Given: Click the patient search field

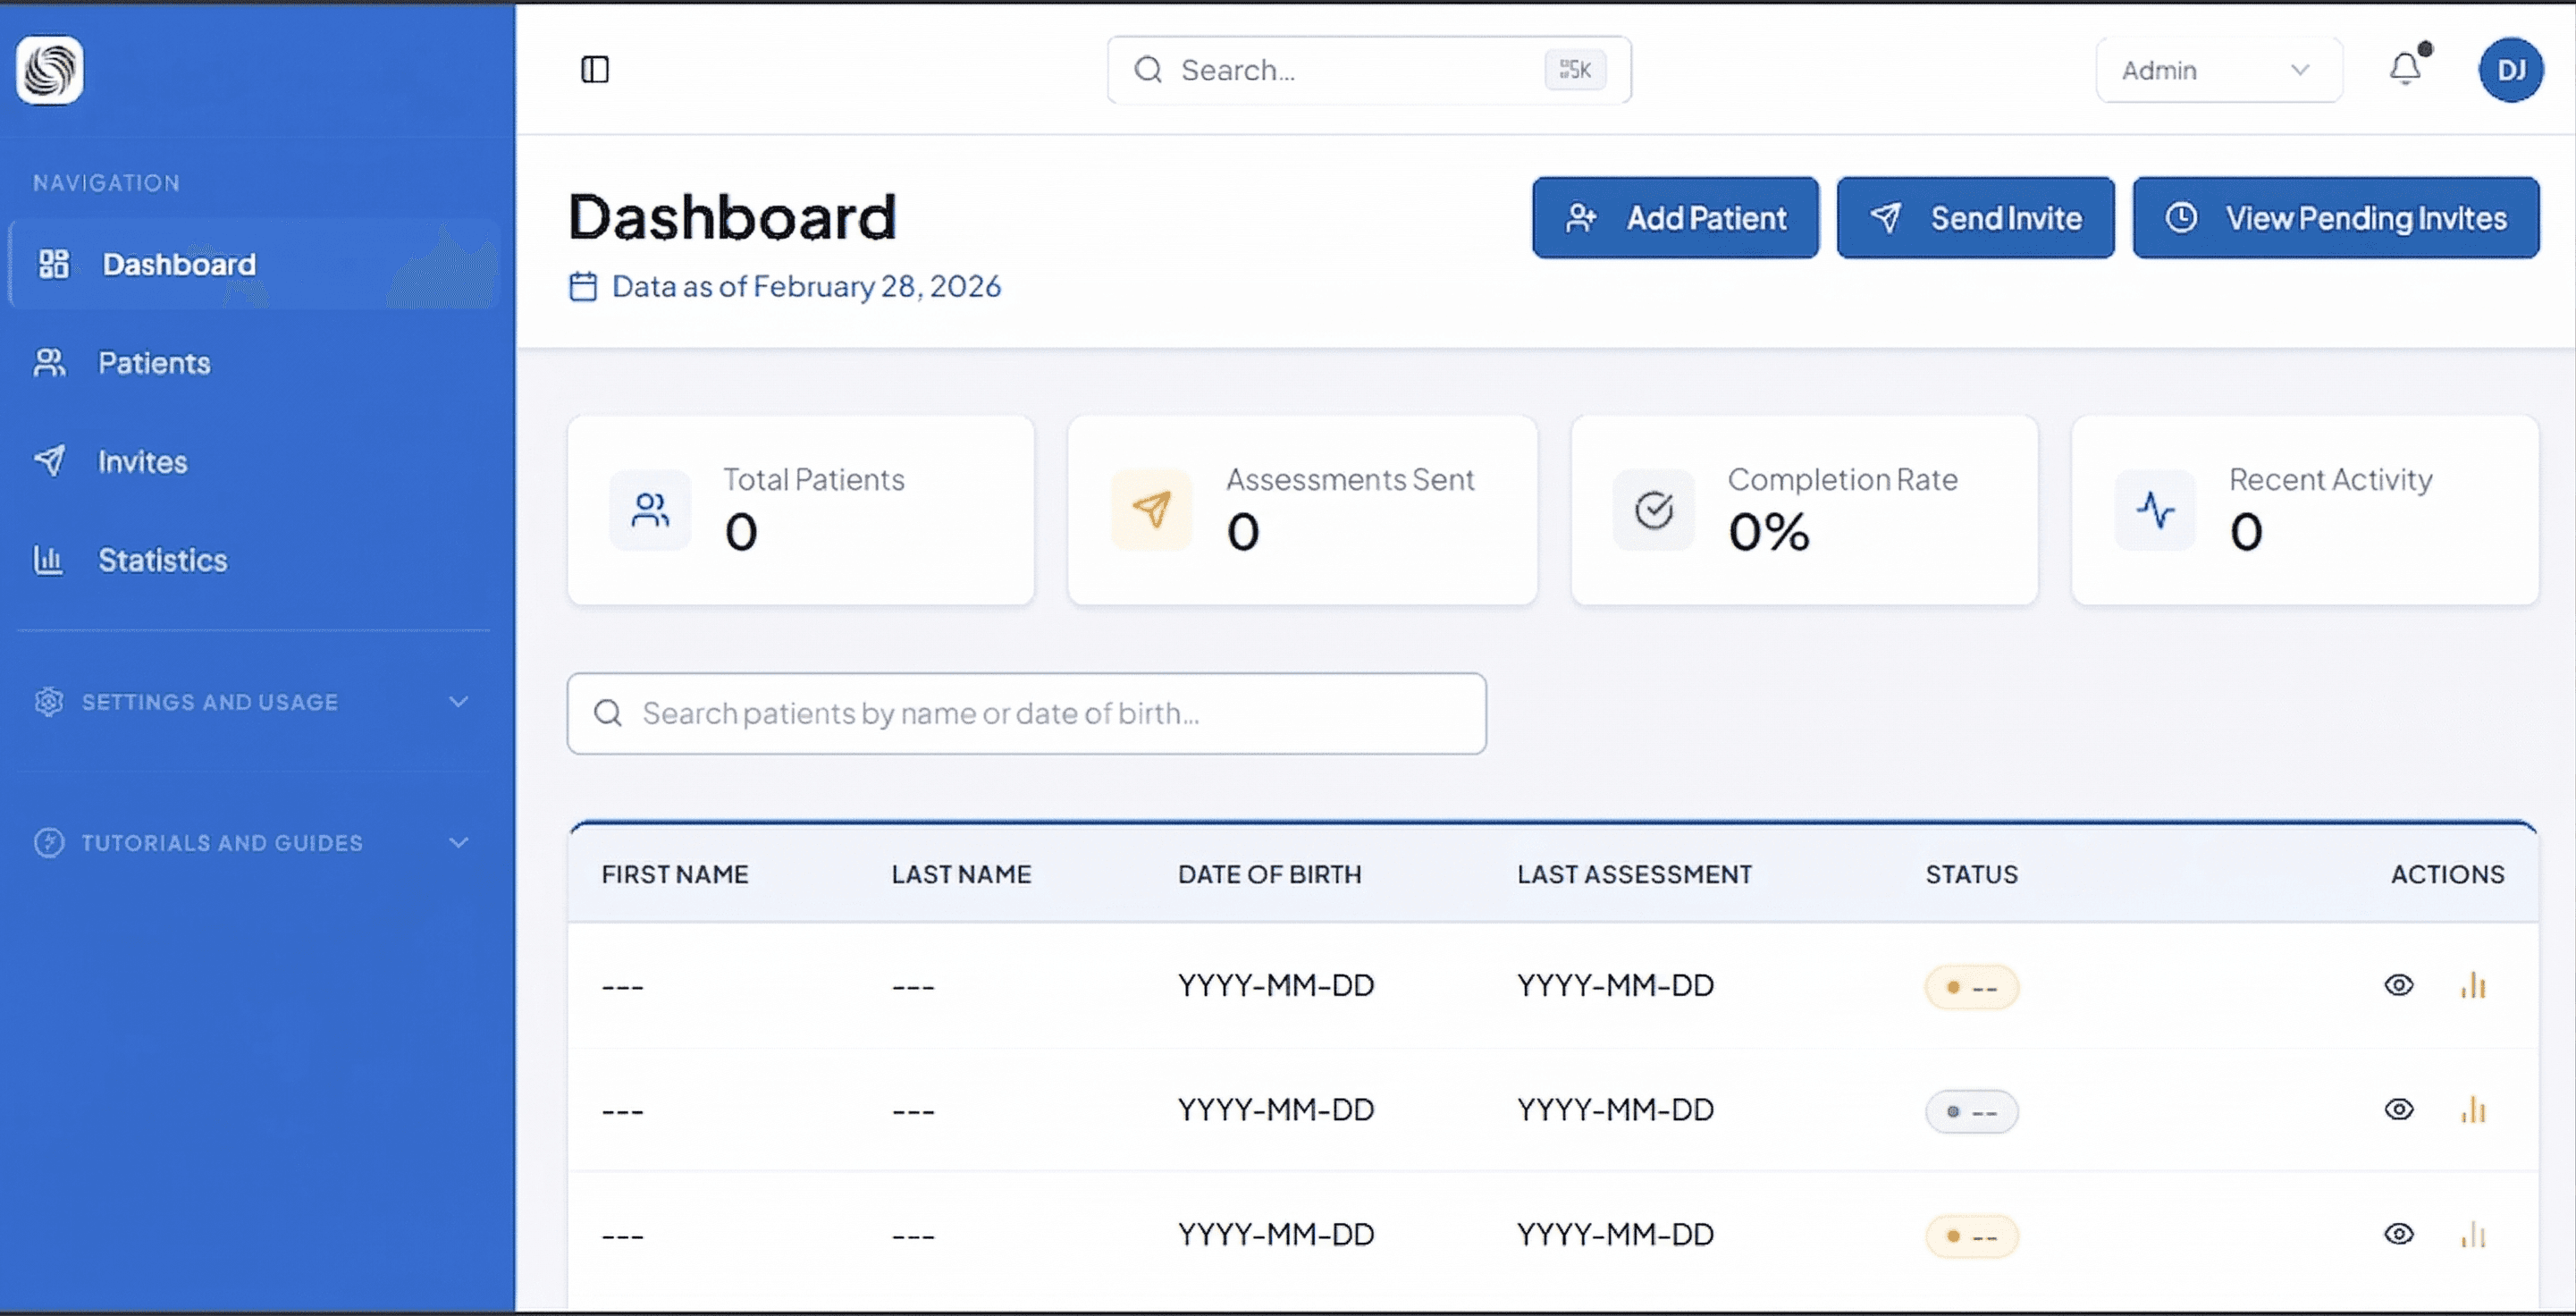Looking at the screenshot, I should coord(1026,713).
